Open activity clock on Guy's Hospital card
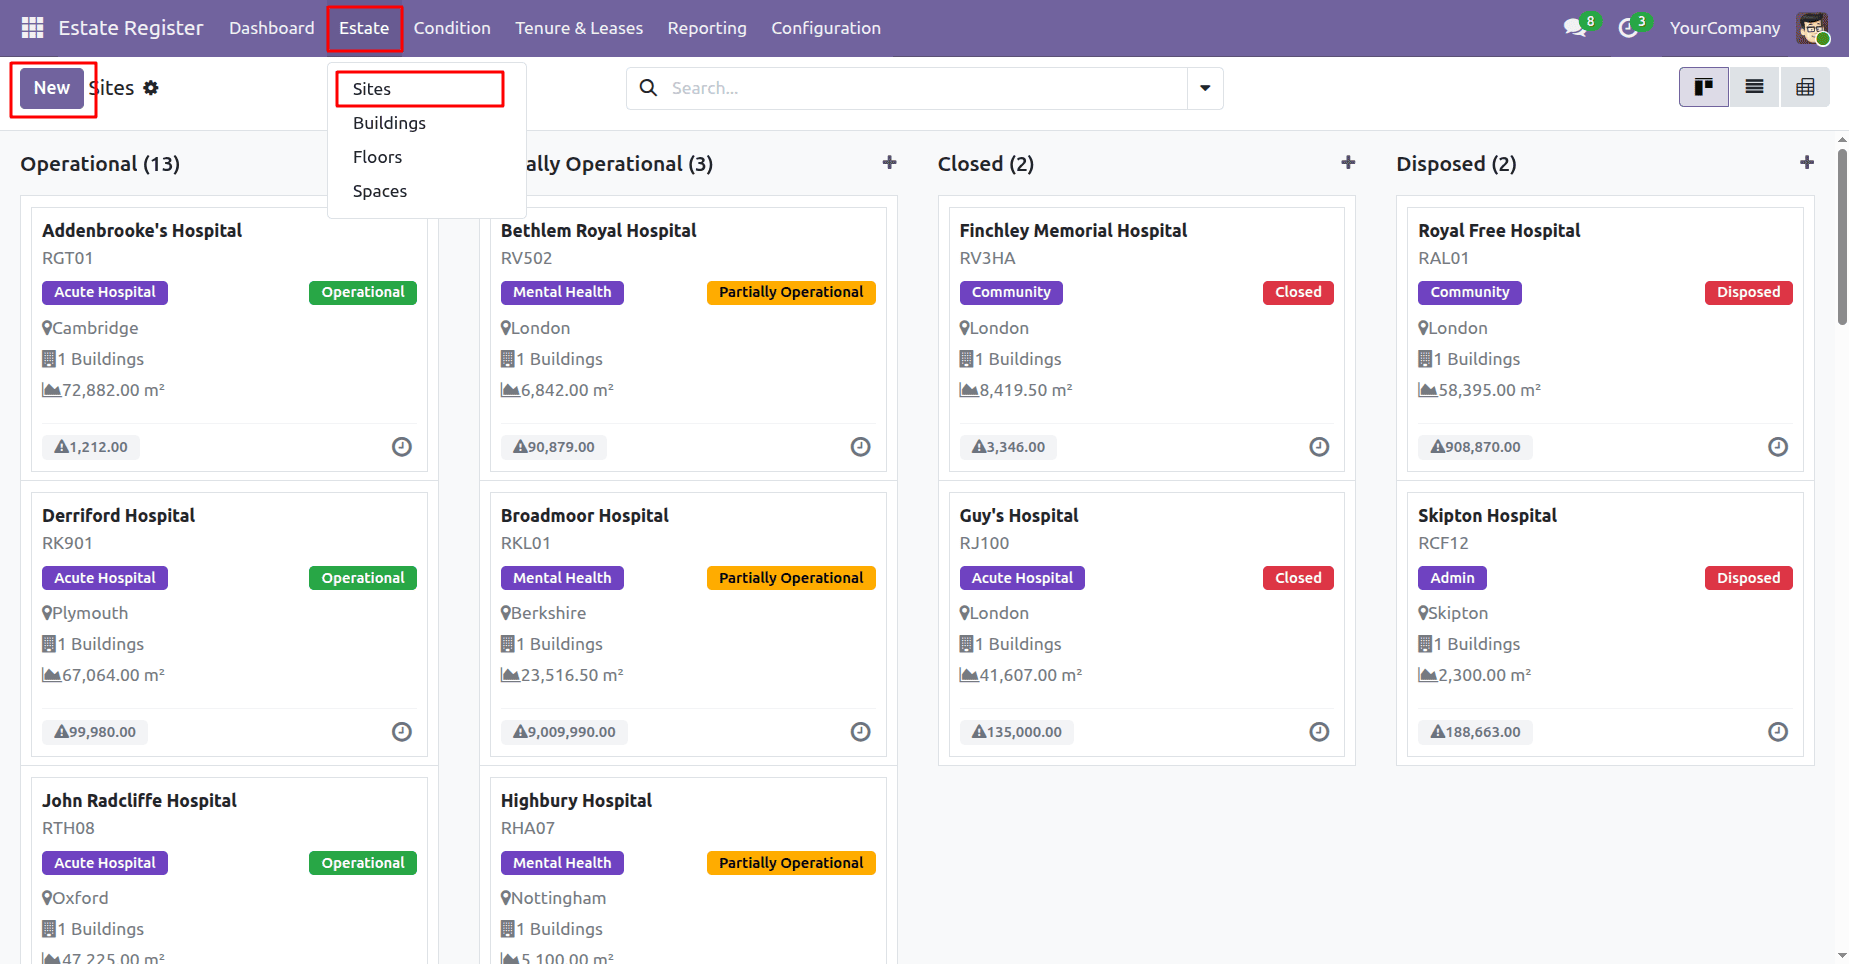This screenshot has width=1849, height=964. pyautogui.click(x=1319, y=732)
